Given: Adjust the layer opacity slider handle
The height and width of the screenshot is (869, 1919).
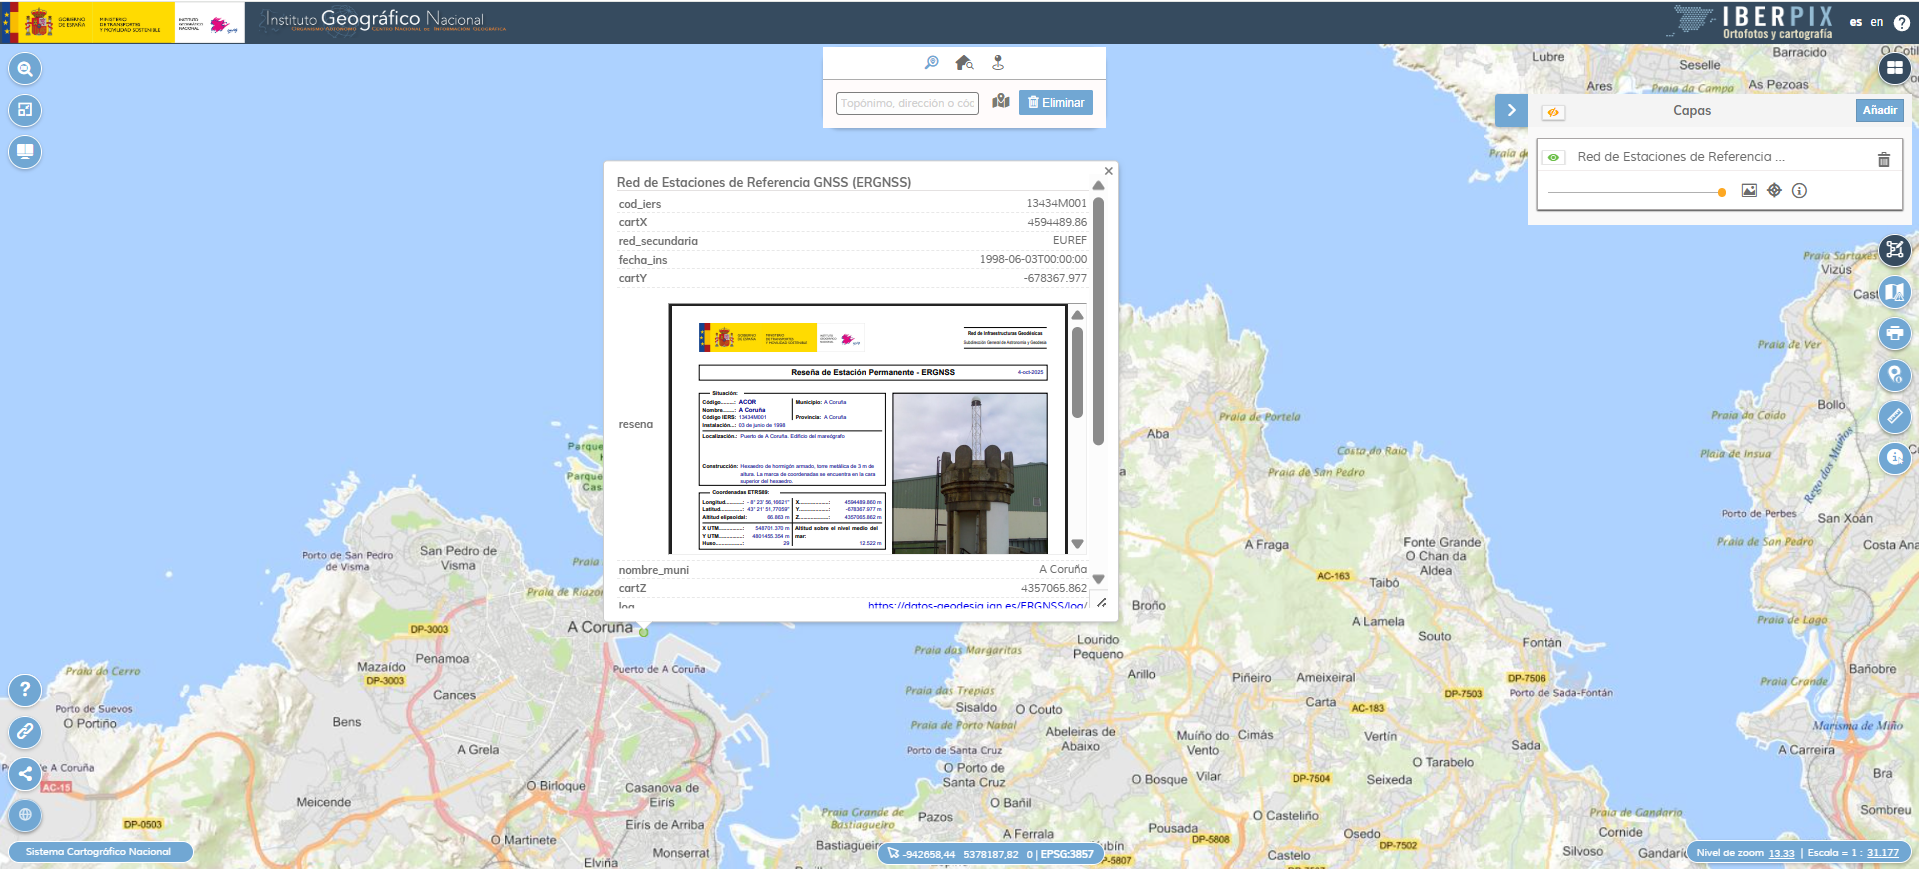Looking at the screenshot, I should [x=1721, y=192].
